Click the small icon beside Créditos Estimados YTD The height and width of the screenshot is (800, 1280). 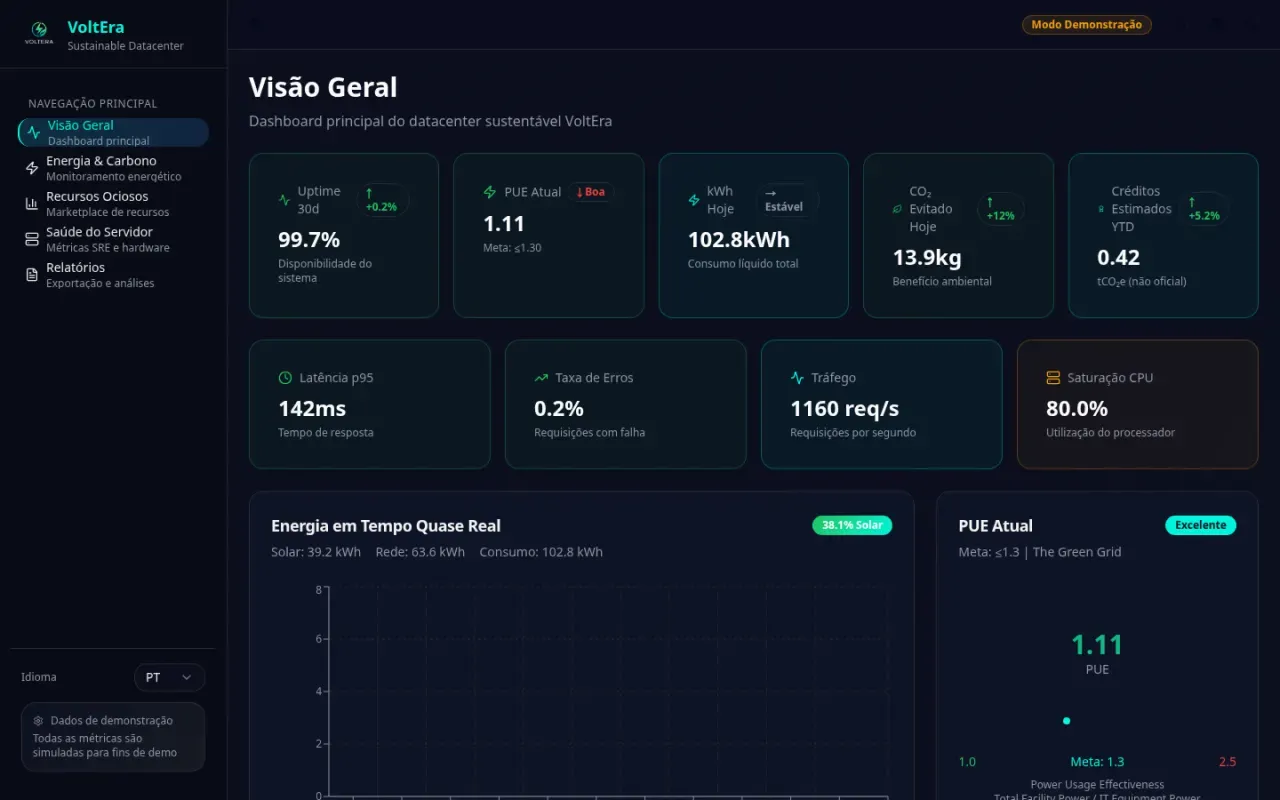point(1101,209)
